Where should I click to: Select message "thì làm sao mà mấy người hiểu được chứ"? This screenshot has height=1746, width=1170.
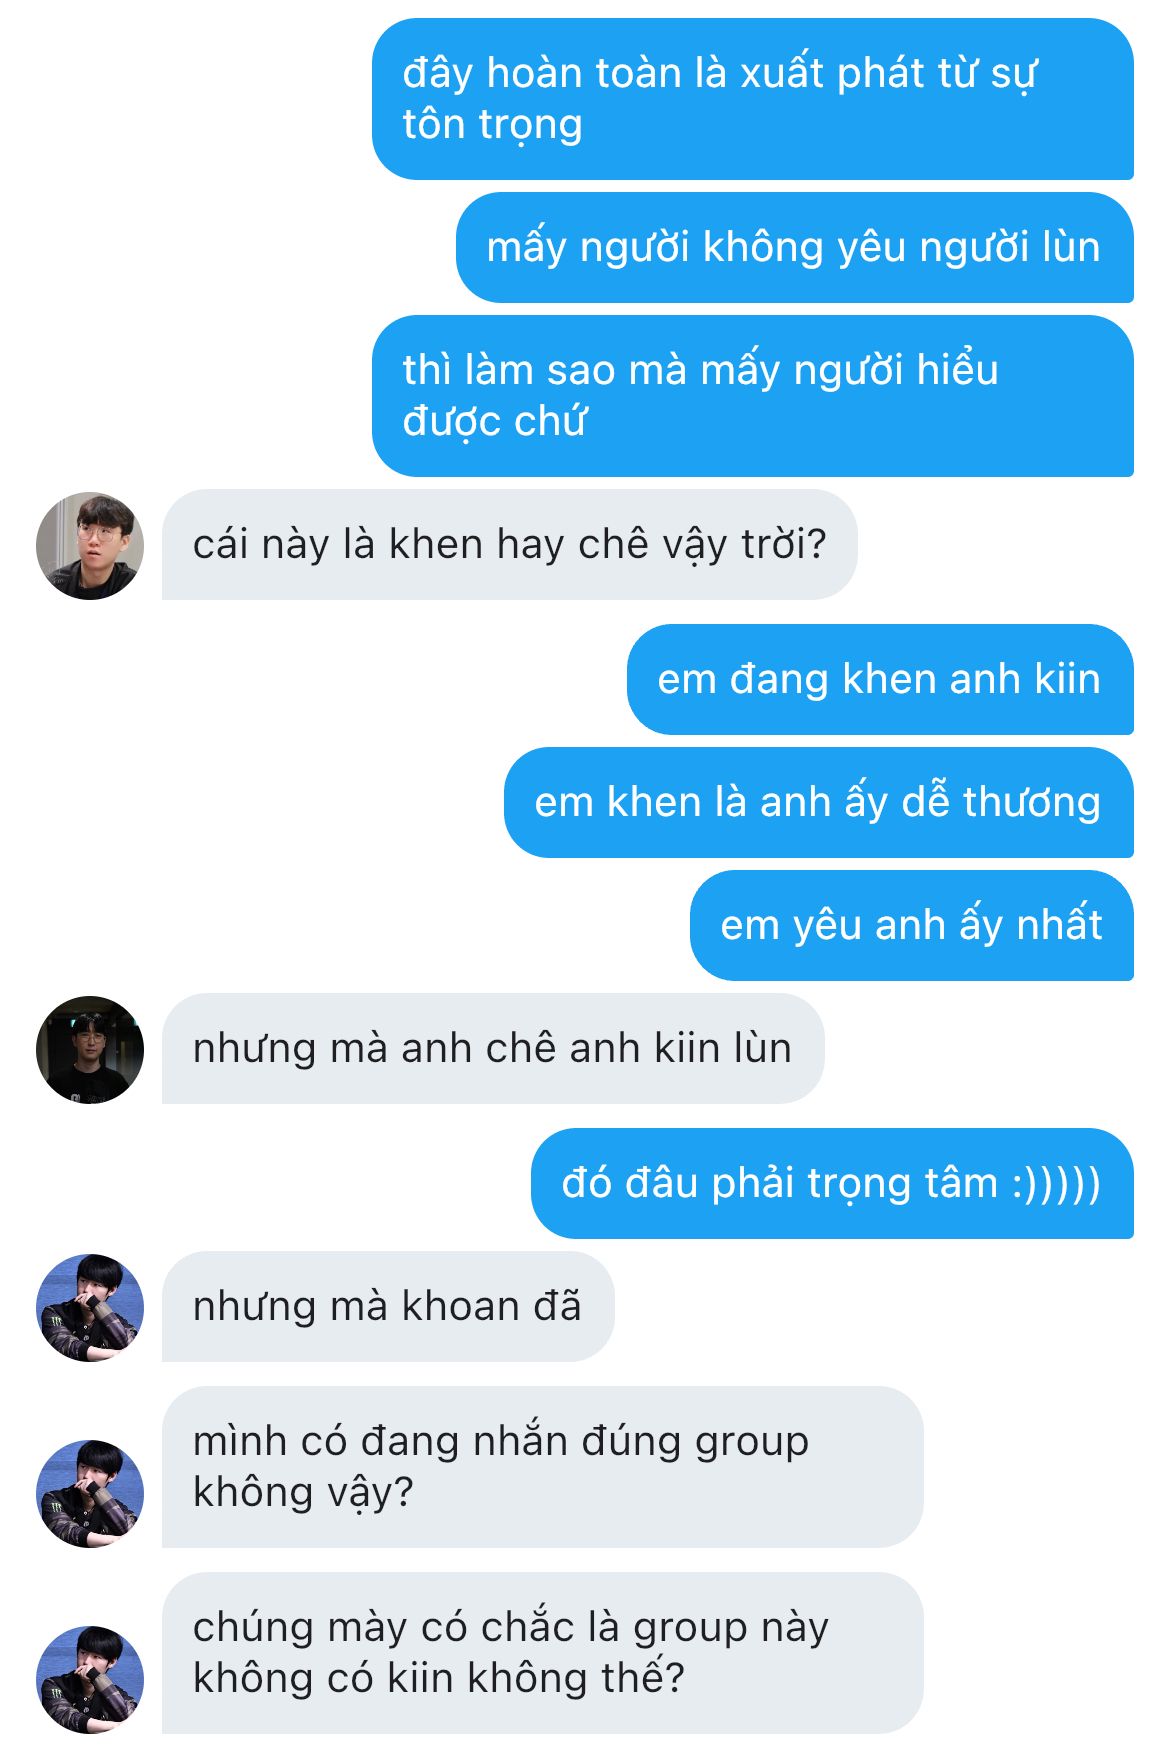tap(753, 396)
